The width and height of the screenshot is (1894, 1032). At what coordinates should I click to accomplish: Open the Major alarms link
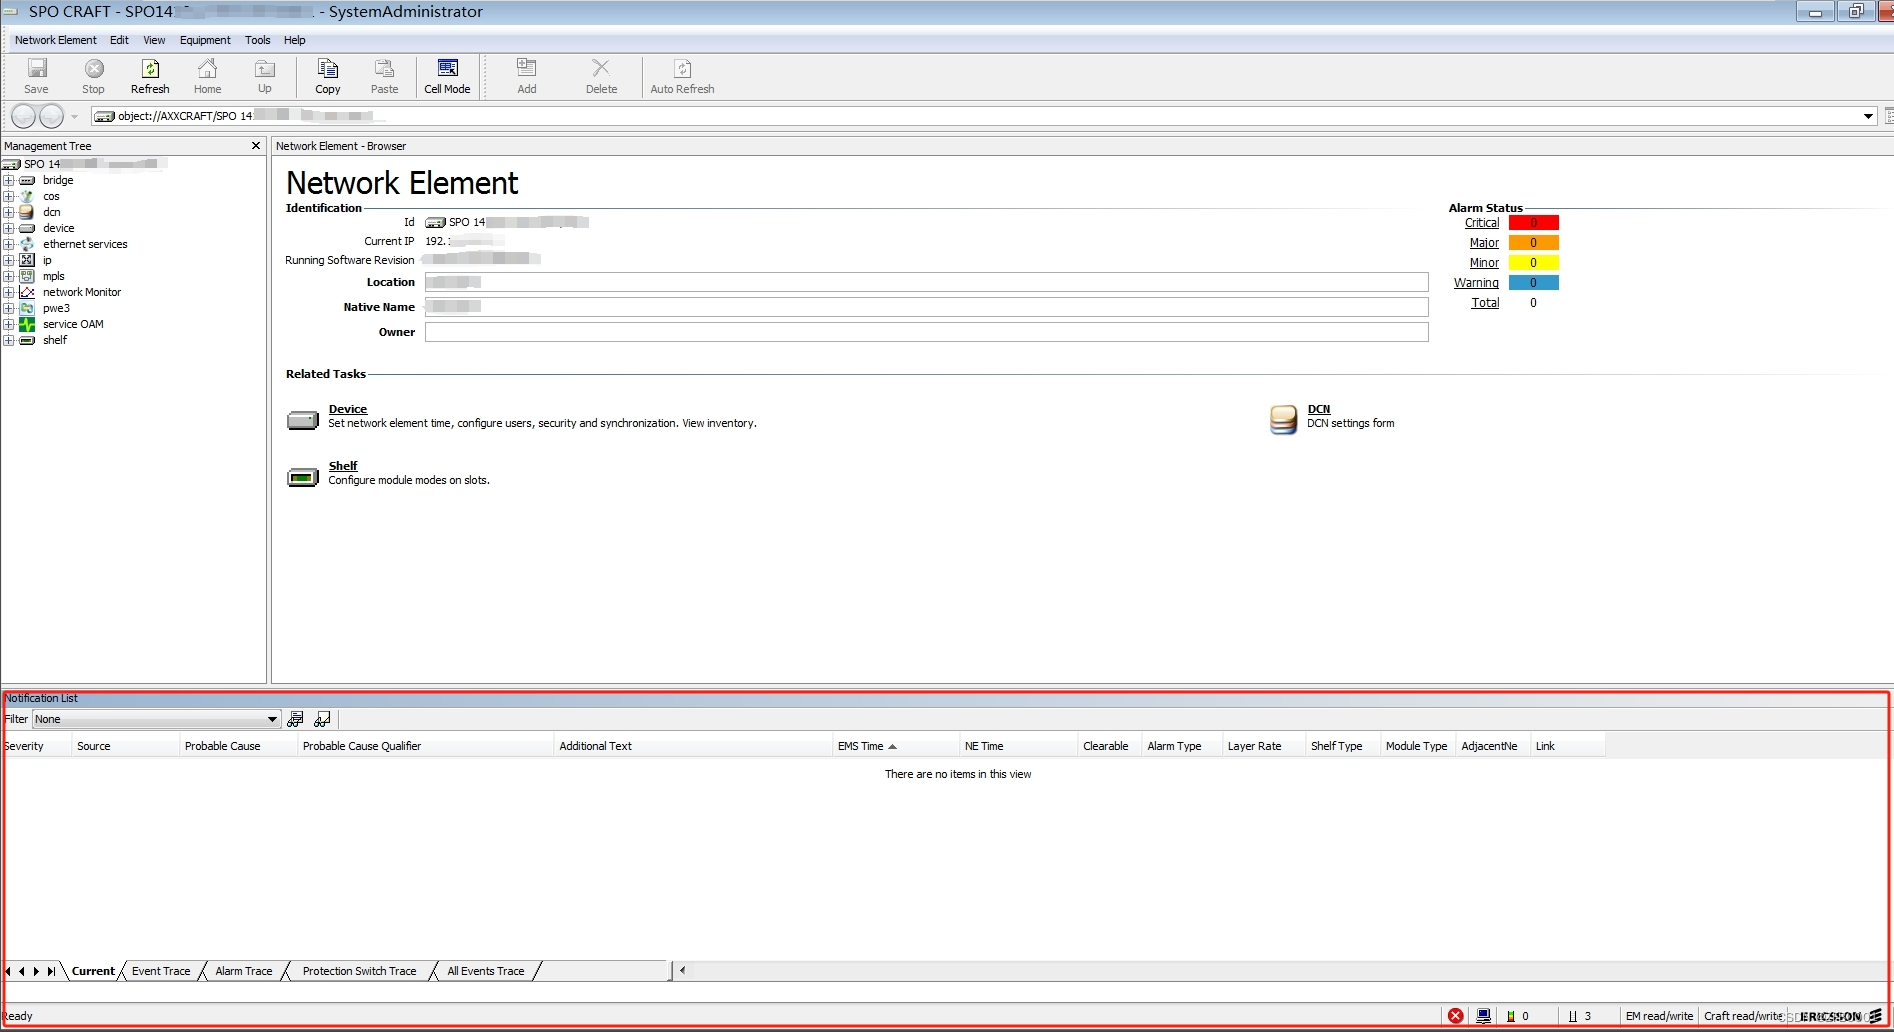click(1484, 243)
